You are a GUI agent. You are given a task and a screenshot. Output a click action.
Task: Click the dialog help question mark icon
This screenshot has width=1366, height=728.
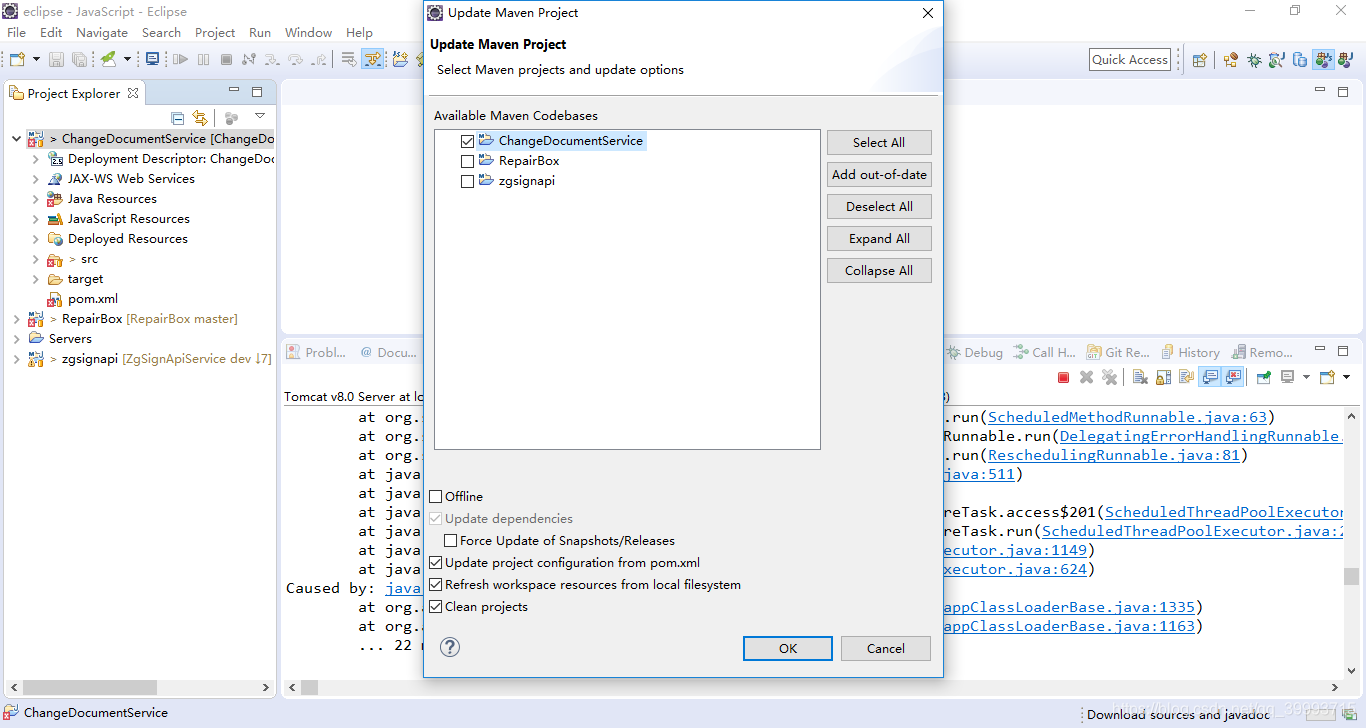click(450, 647)
